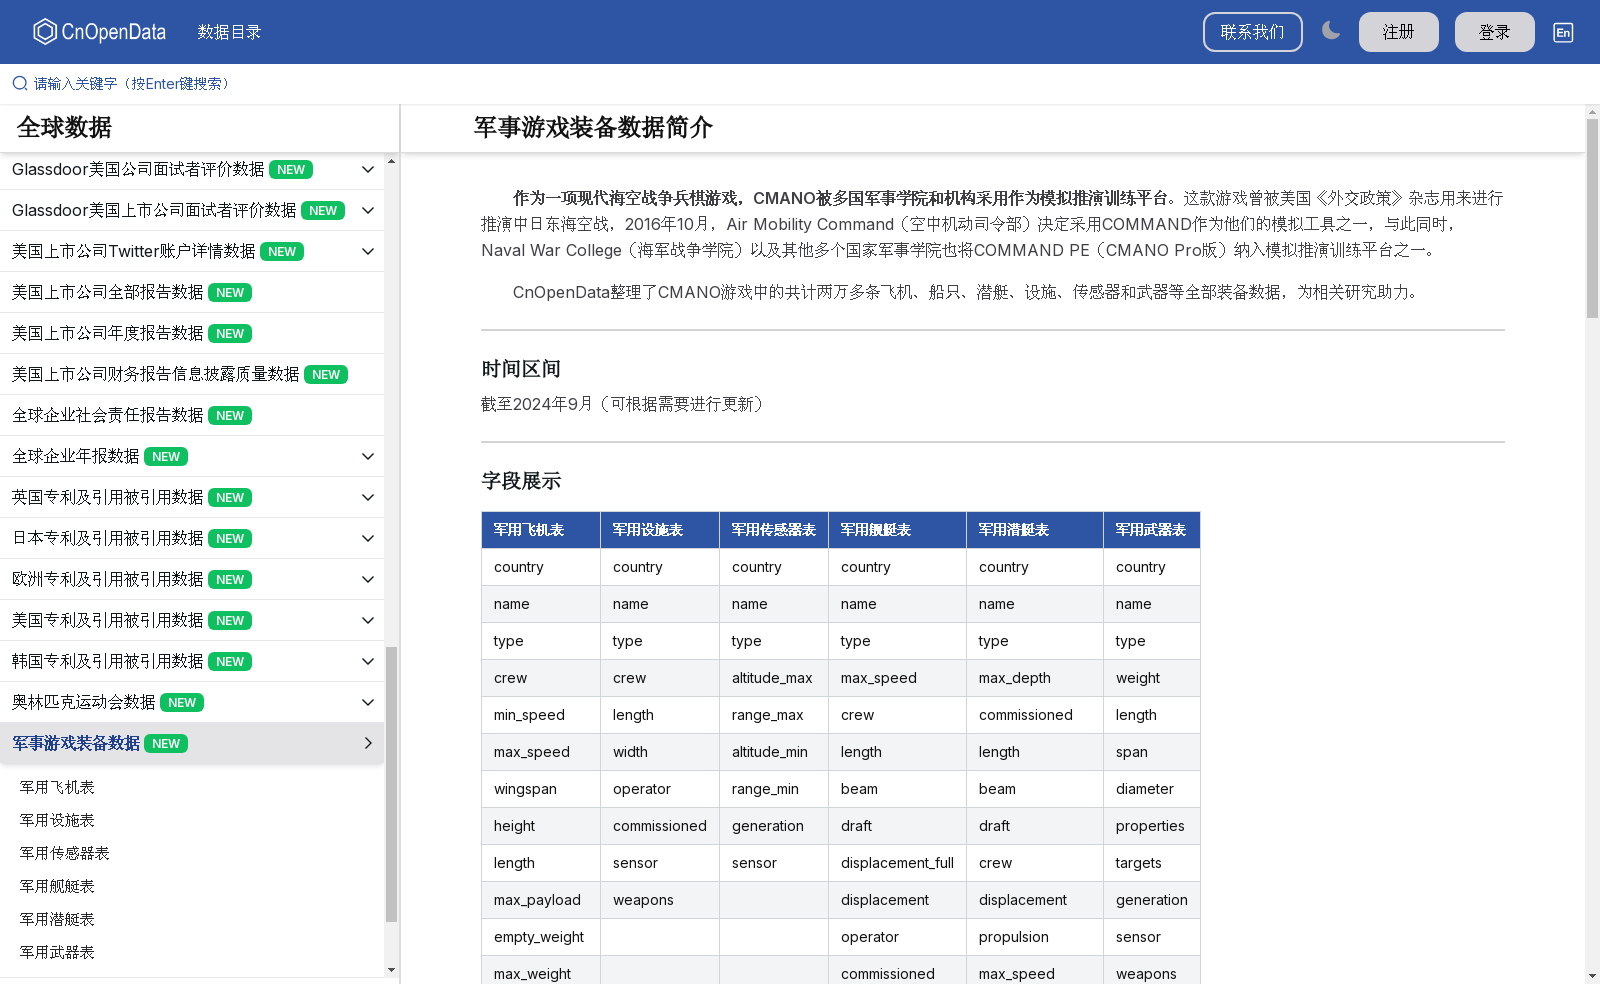Open 军用飞机表 sub-item in sidebar
1600x1000 pixels.
click(57, 788)
